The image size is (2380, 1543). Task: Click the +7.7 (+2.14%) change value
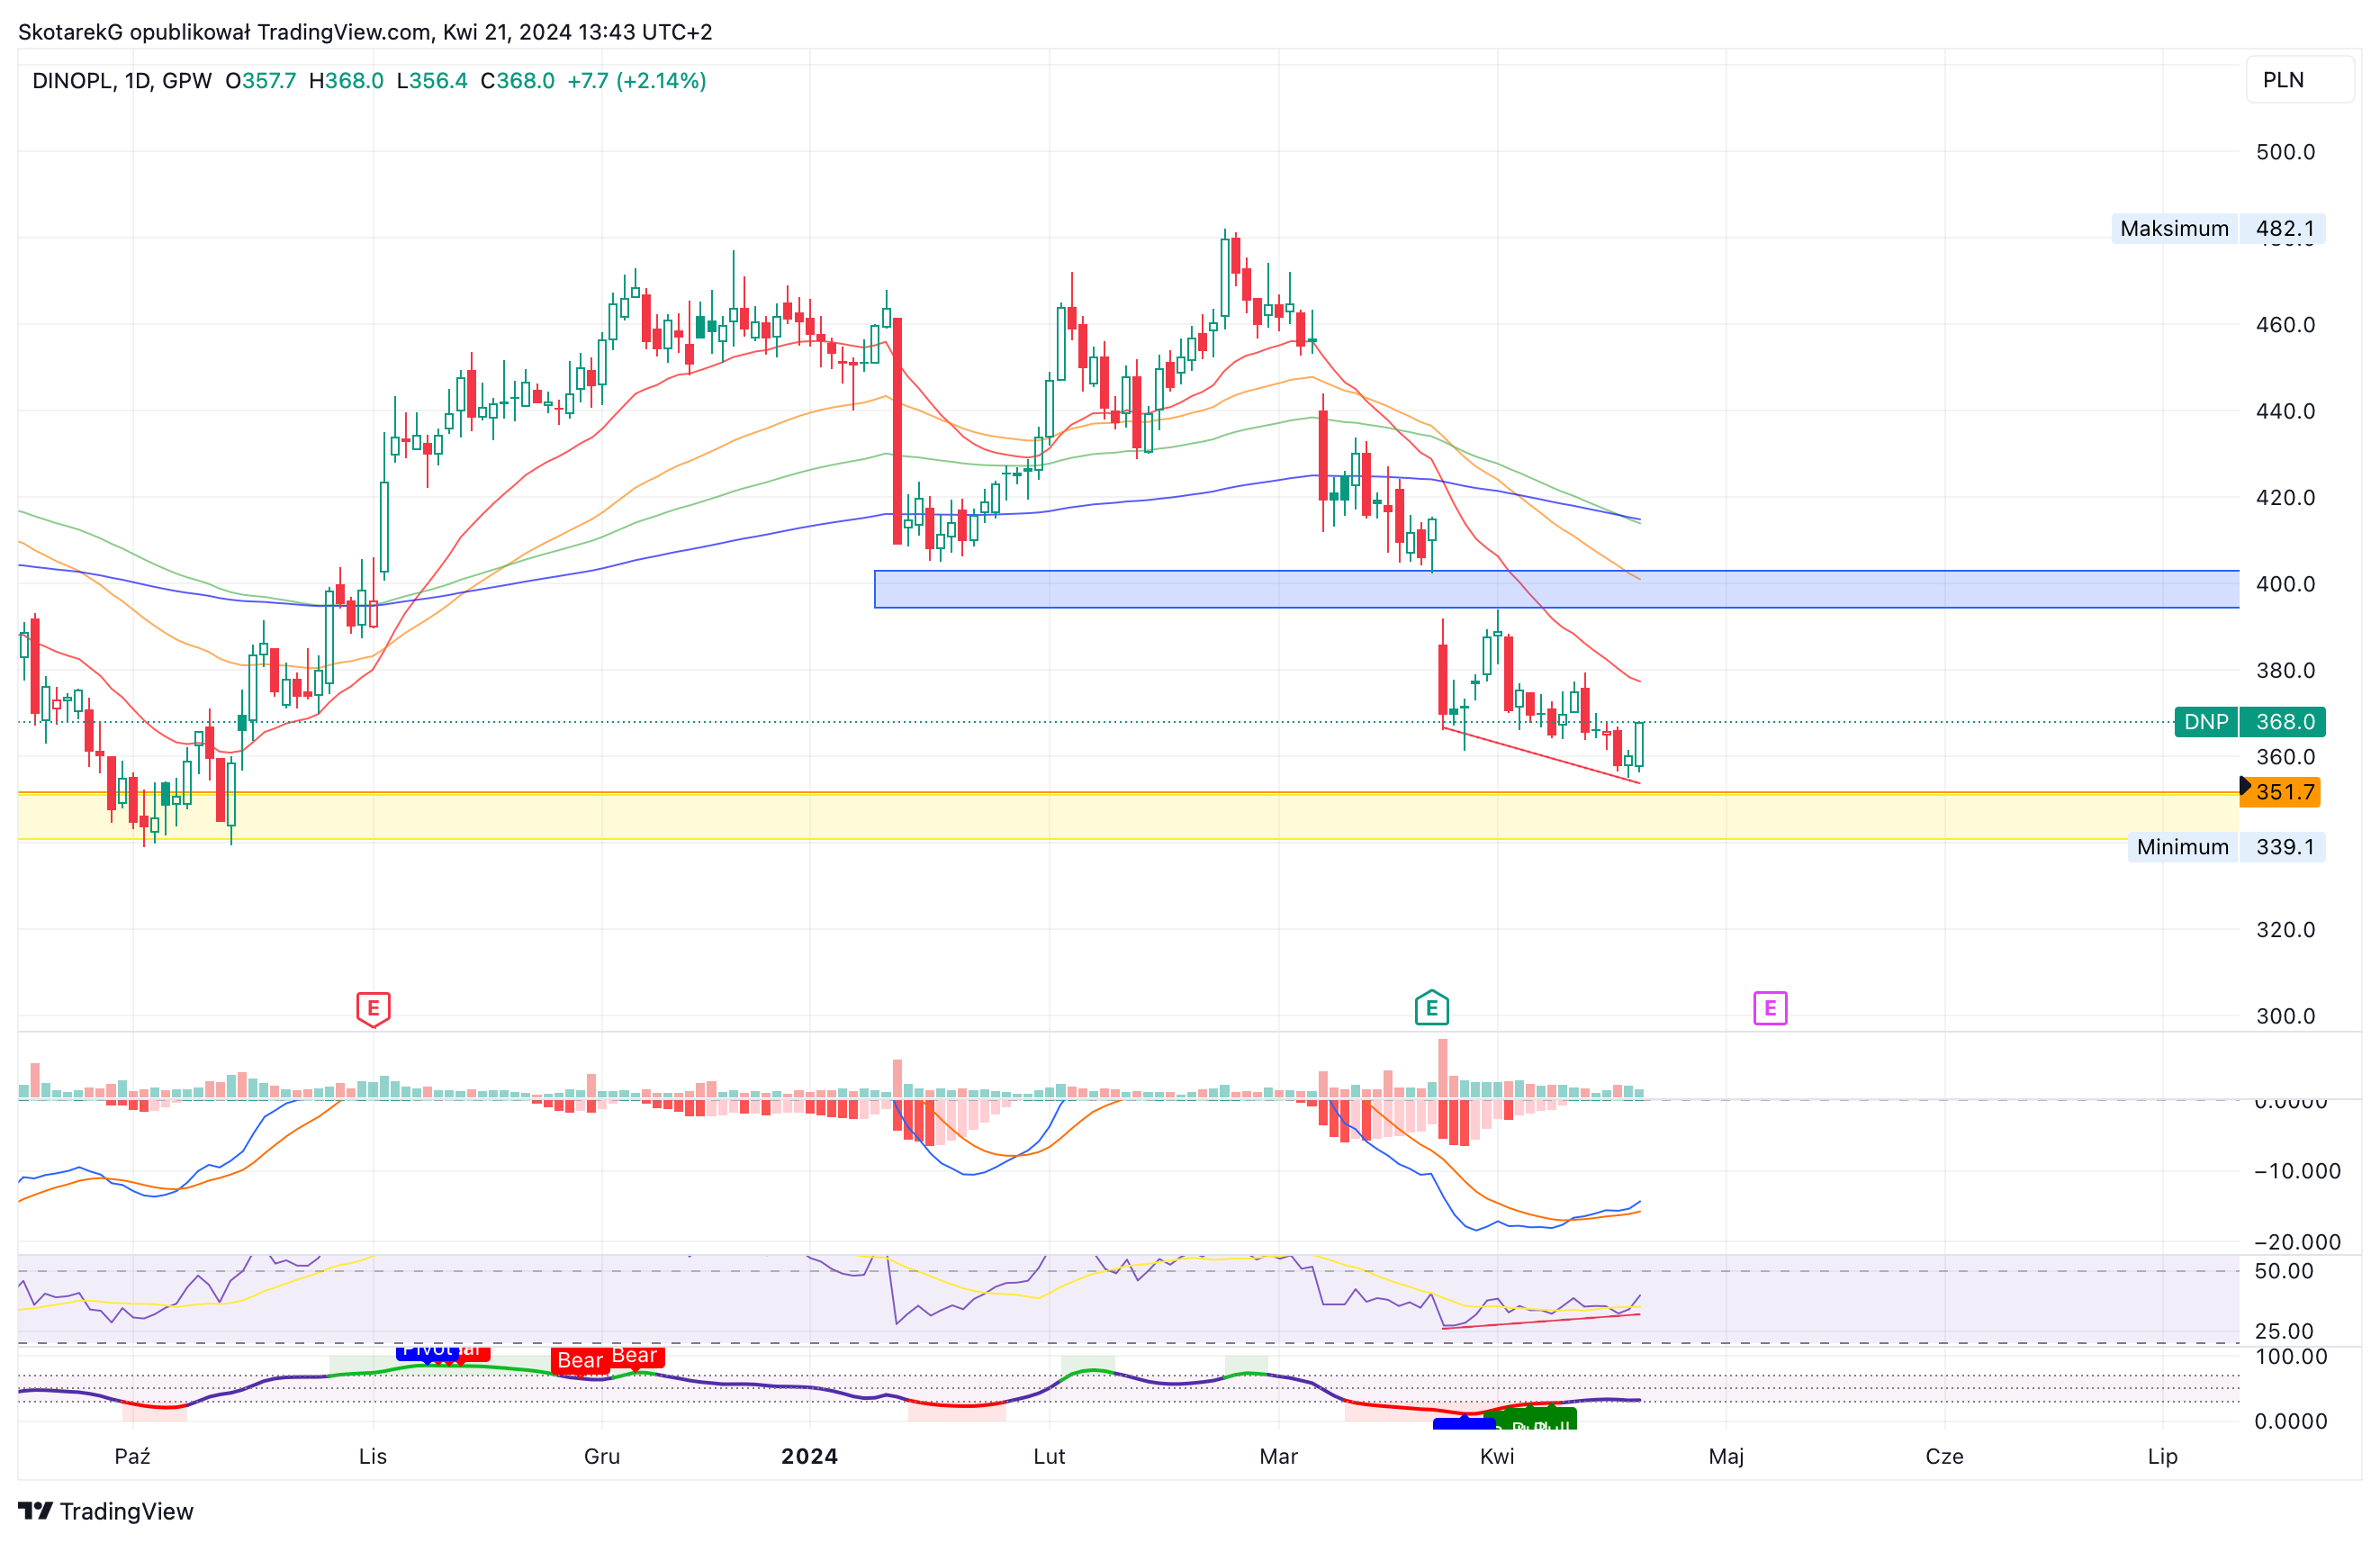click(637, 81)
